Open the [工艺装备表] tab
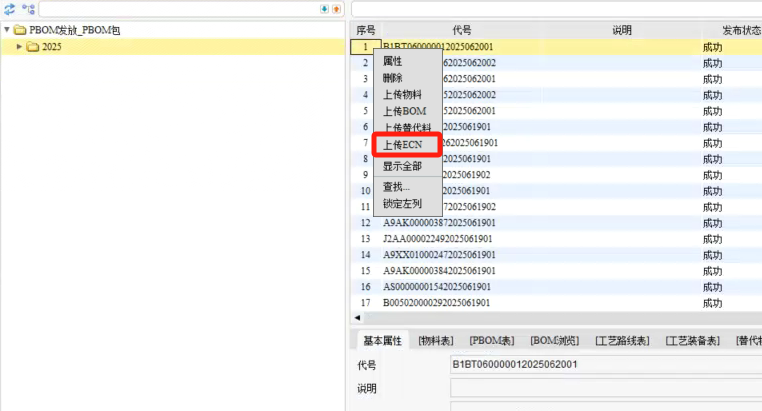This screenshot has height=411, width=762. point(693,341)
